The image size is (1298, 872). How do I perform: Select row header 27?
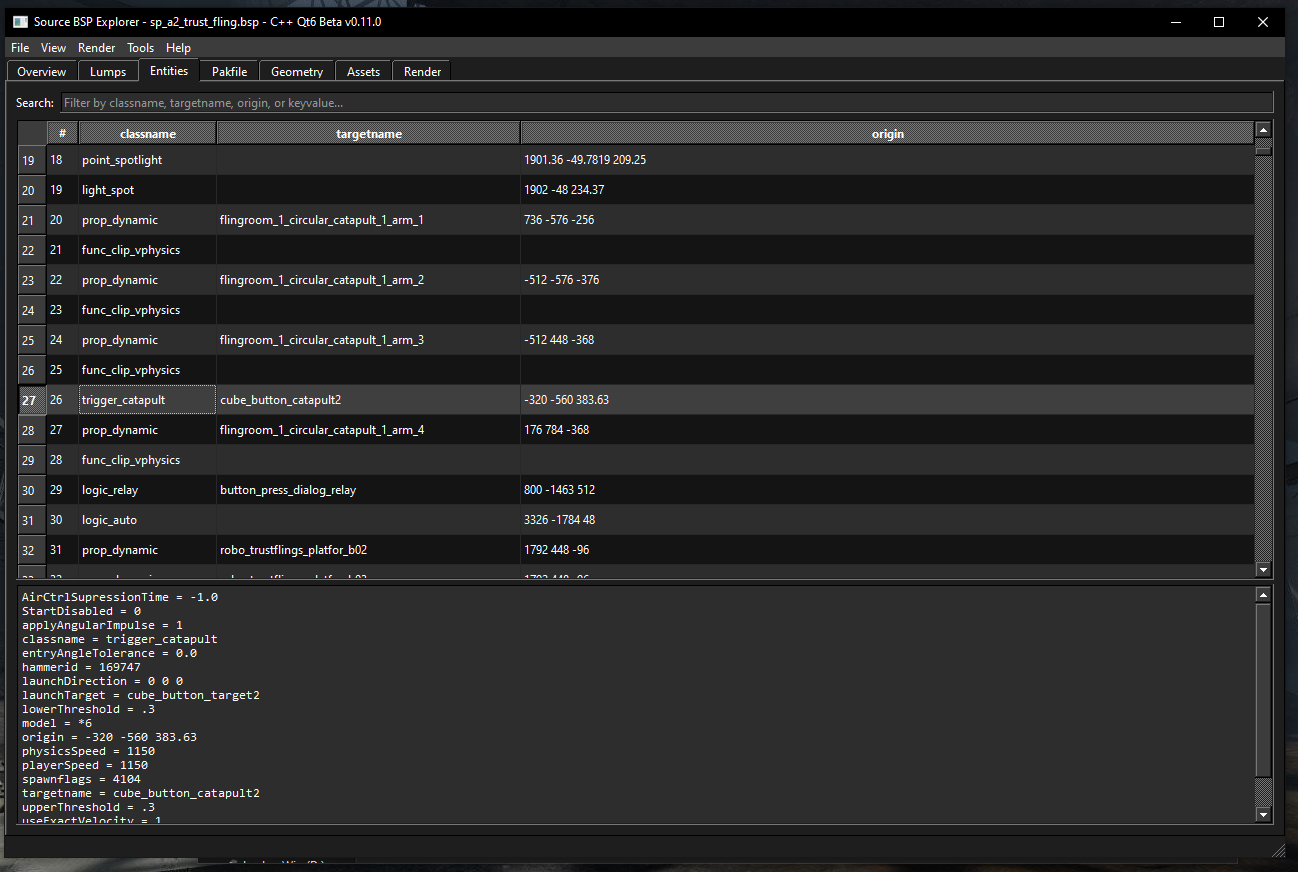32,400
